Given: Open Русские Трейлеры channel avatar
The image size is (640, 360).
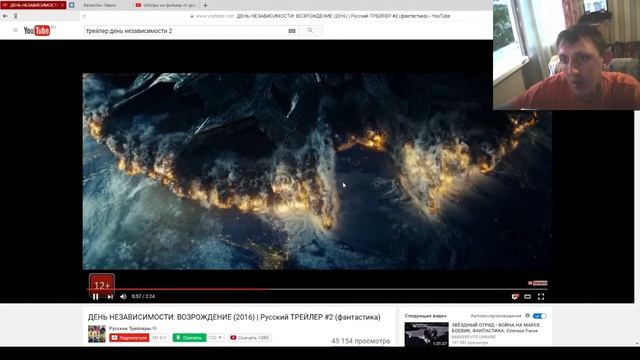Looking at the screenshot, I should (97, 334).
